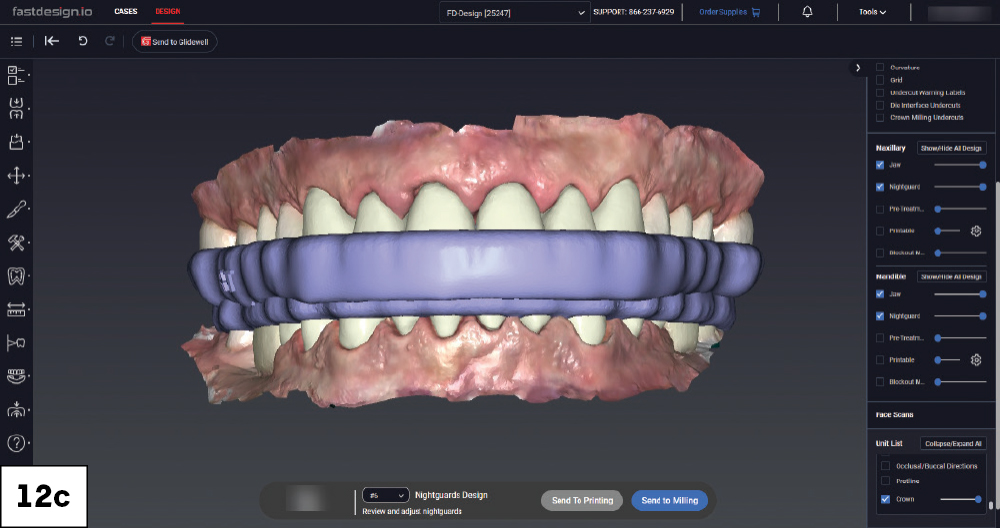This screenshot has height=528, width=1000.
Task: Choose the ruler measurement tool
Action: pyautogui.click(x=16, y=309)
